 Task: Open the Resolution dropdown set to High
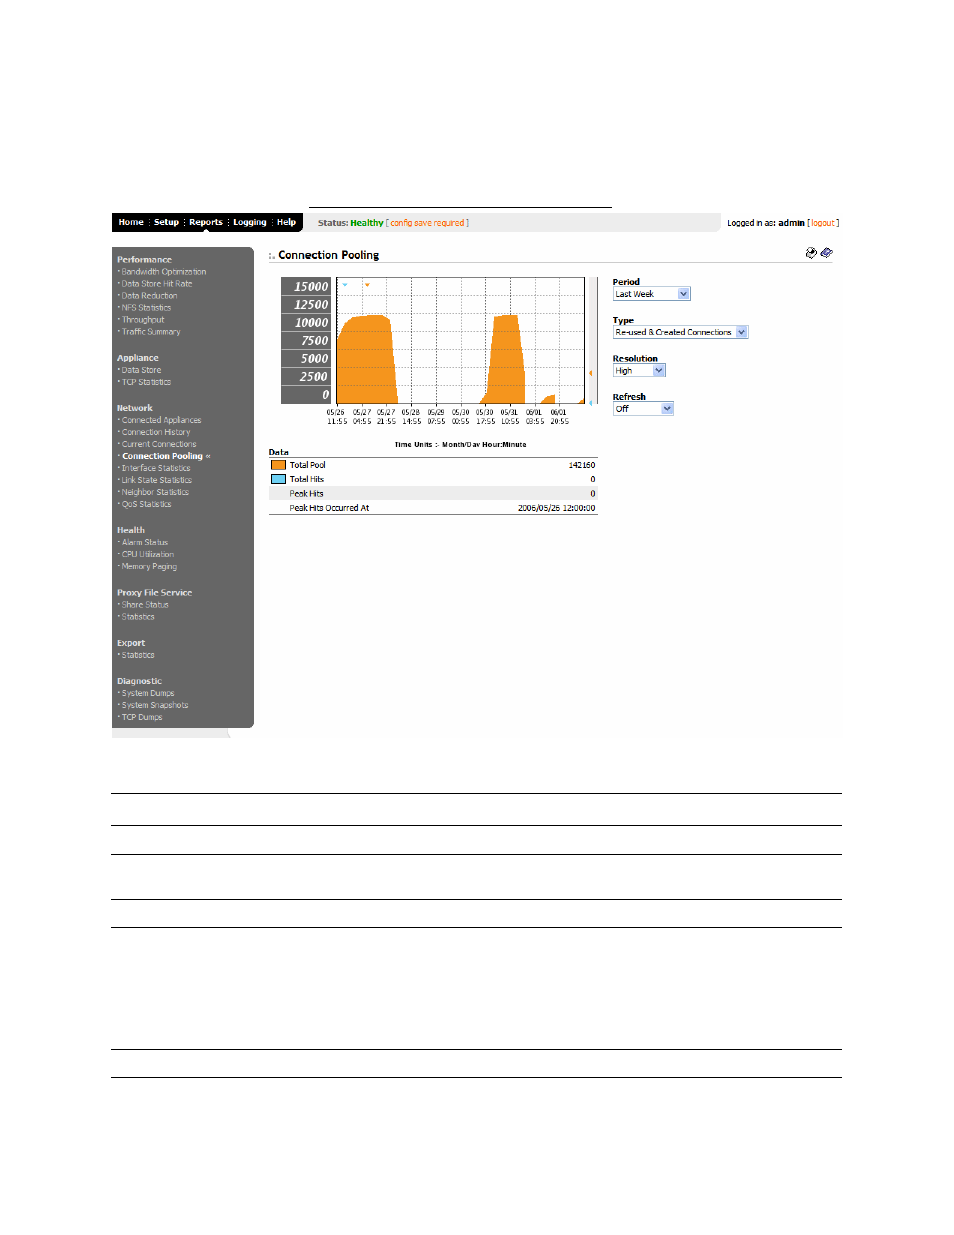point(639,370)
